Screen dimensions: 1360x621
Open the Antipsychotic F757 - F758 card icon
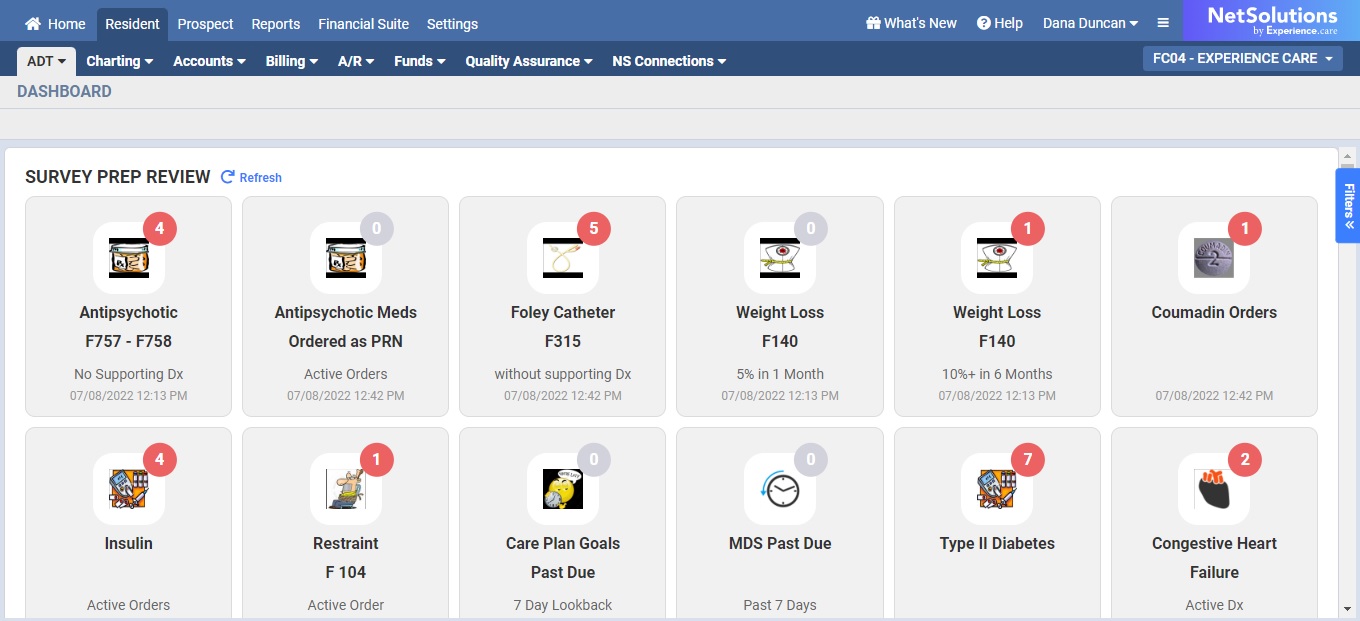click(129, 257)
